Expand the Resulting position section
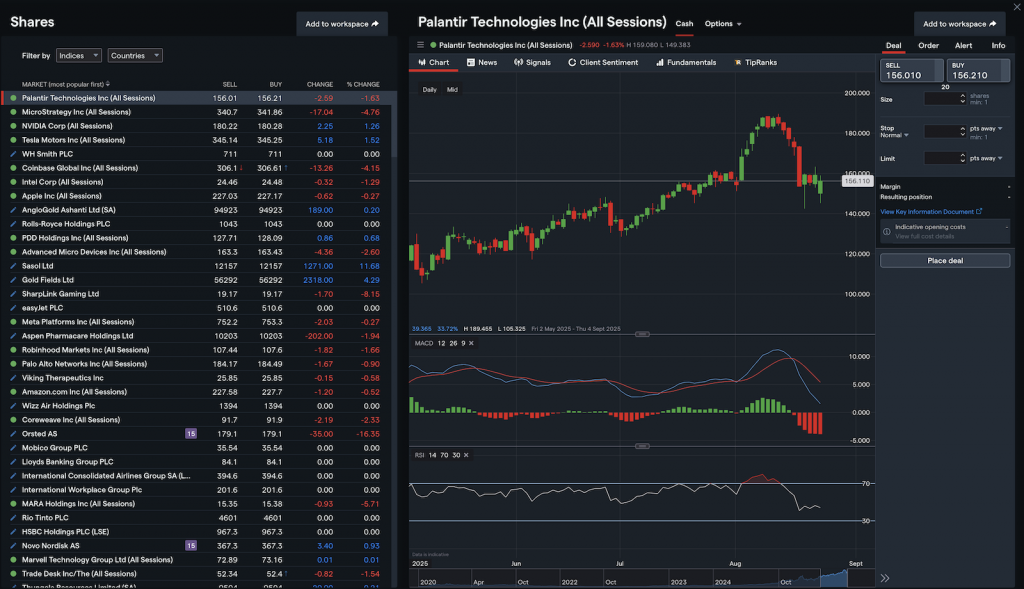Screen dimensions: 1024x589 pos(1008,197)
